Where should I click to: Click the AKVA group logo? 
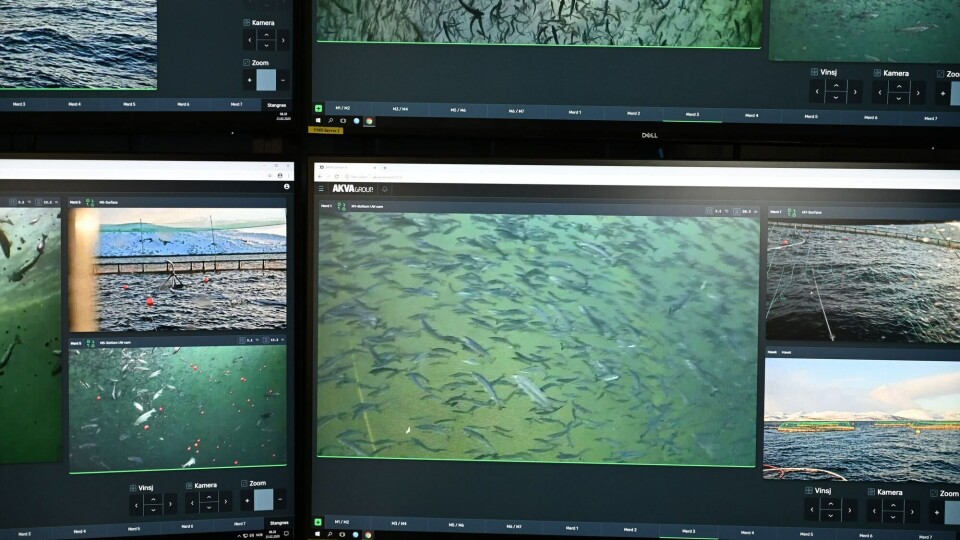coord(352,188)
